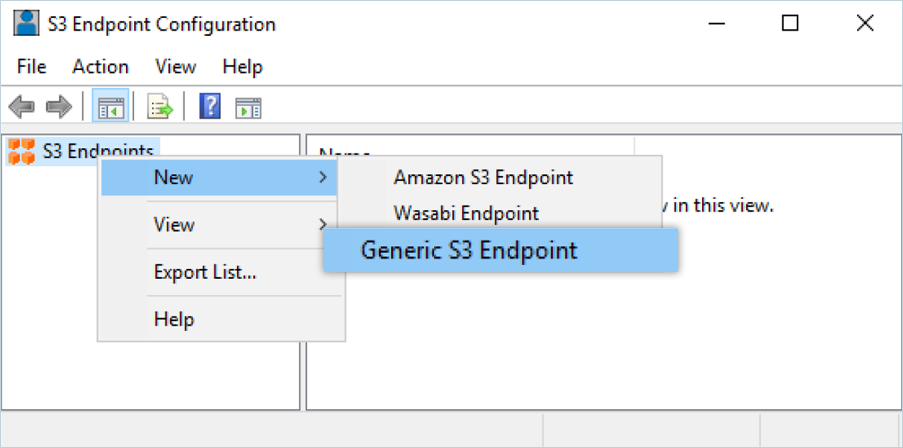Click the S3 Endpoint Configuration title icon
This screenshot has height=448, width=903.
click(27, 23)
